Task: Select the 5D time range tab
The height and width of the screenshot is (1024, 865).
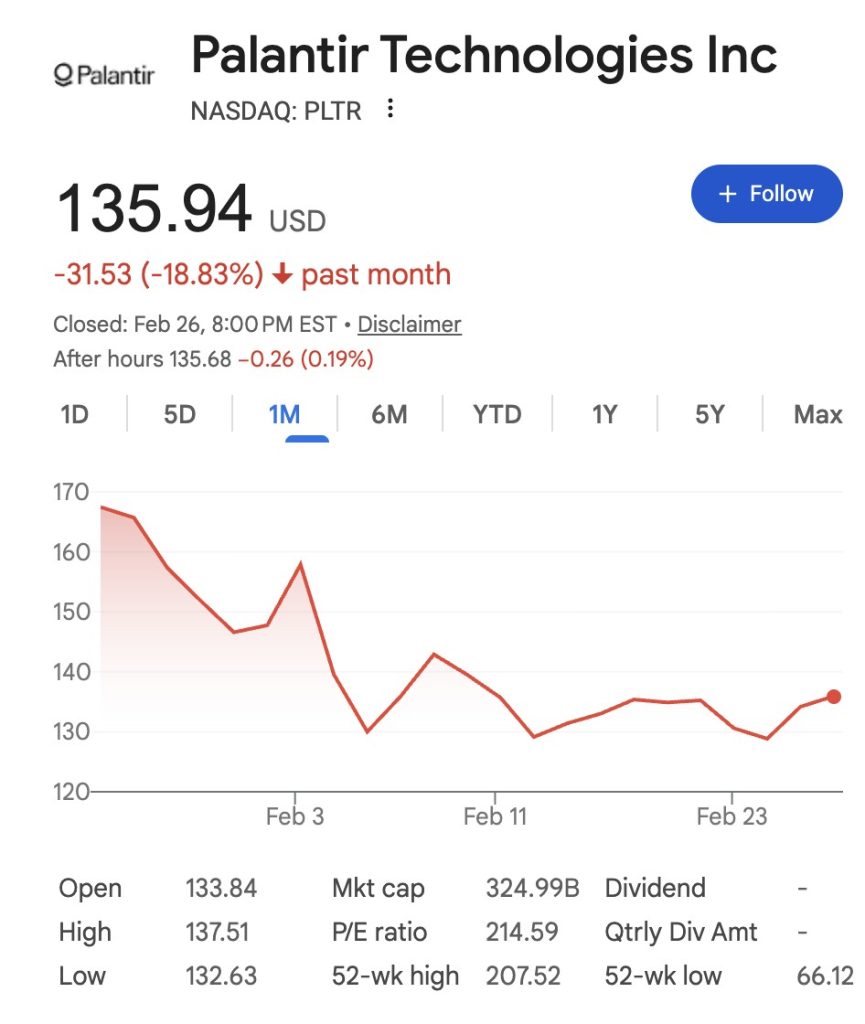Action: pos(180,414)
